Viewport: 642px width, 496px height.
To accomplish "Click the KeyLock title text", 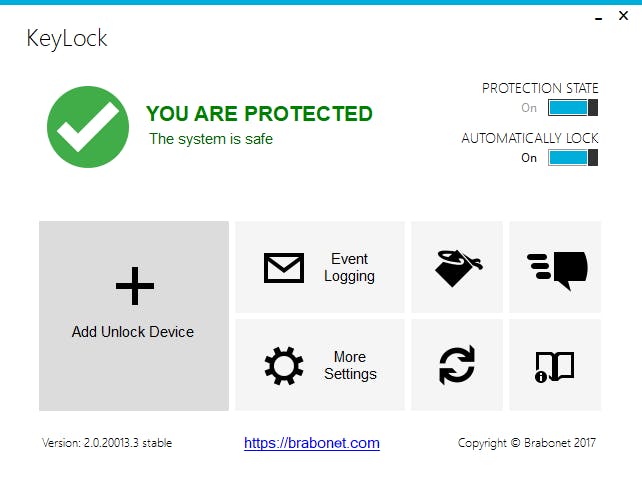I will [x=66, y=40].
